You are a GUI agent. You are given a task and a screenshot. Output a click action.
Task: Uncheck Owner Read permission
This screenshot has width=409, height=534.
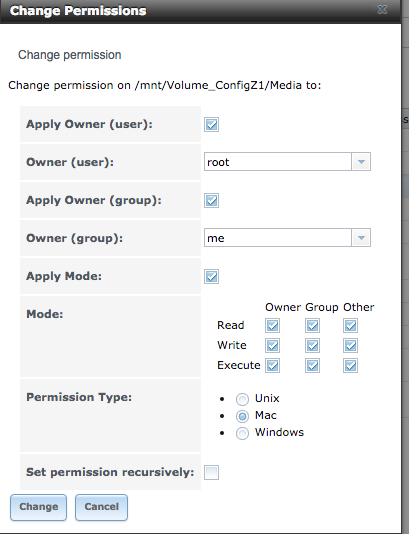click(272, 326)
